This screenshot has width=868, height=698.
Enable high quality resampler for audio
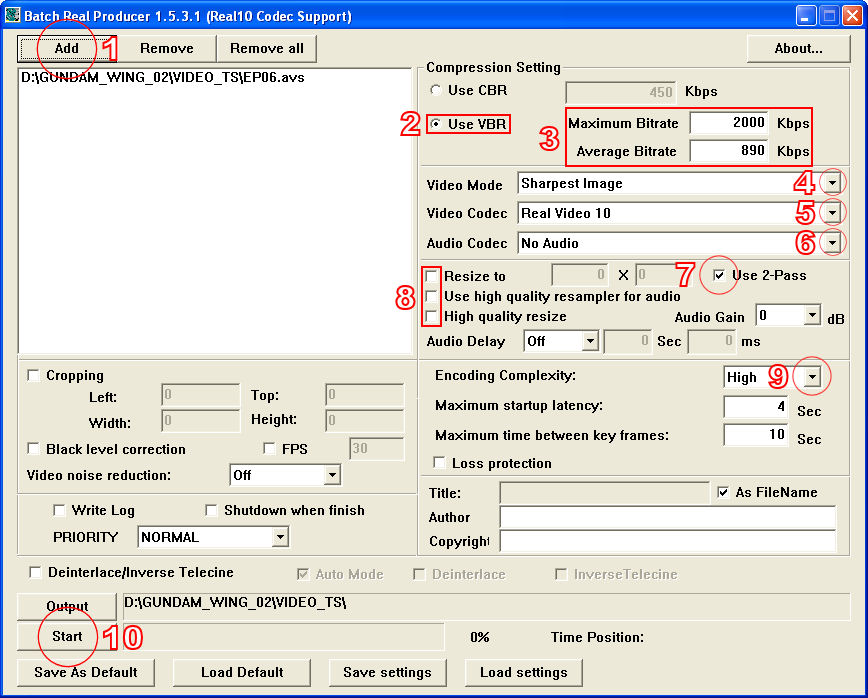431,296
